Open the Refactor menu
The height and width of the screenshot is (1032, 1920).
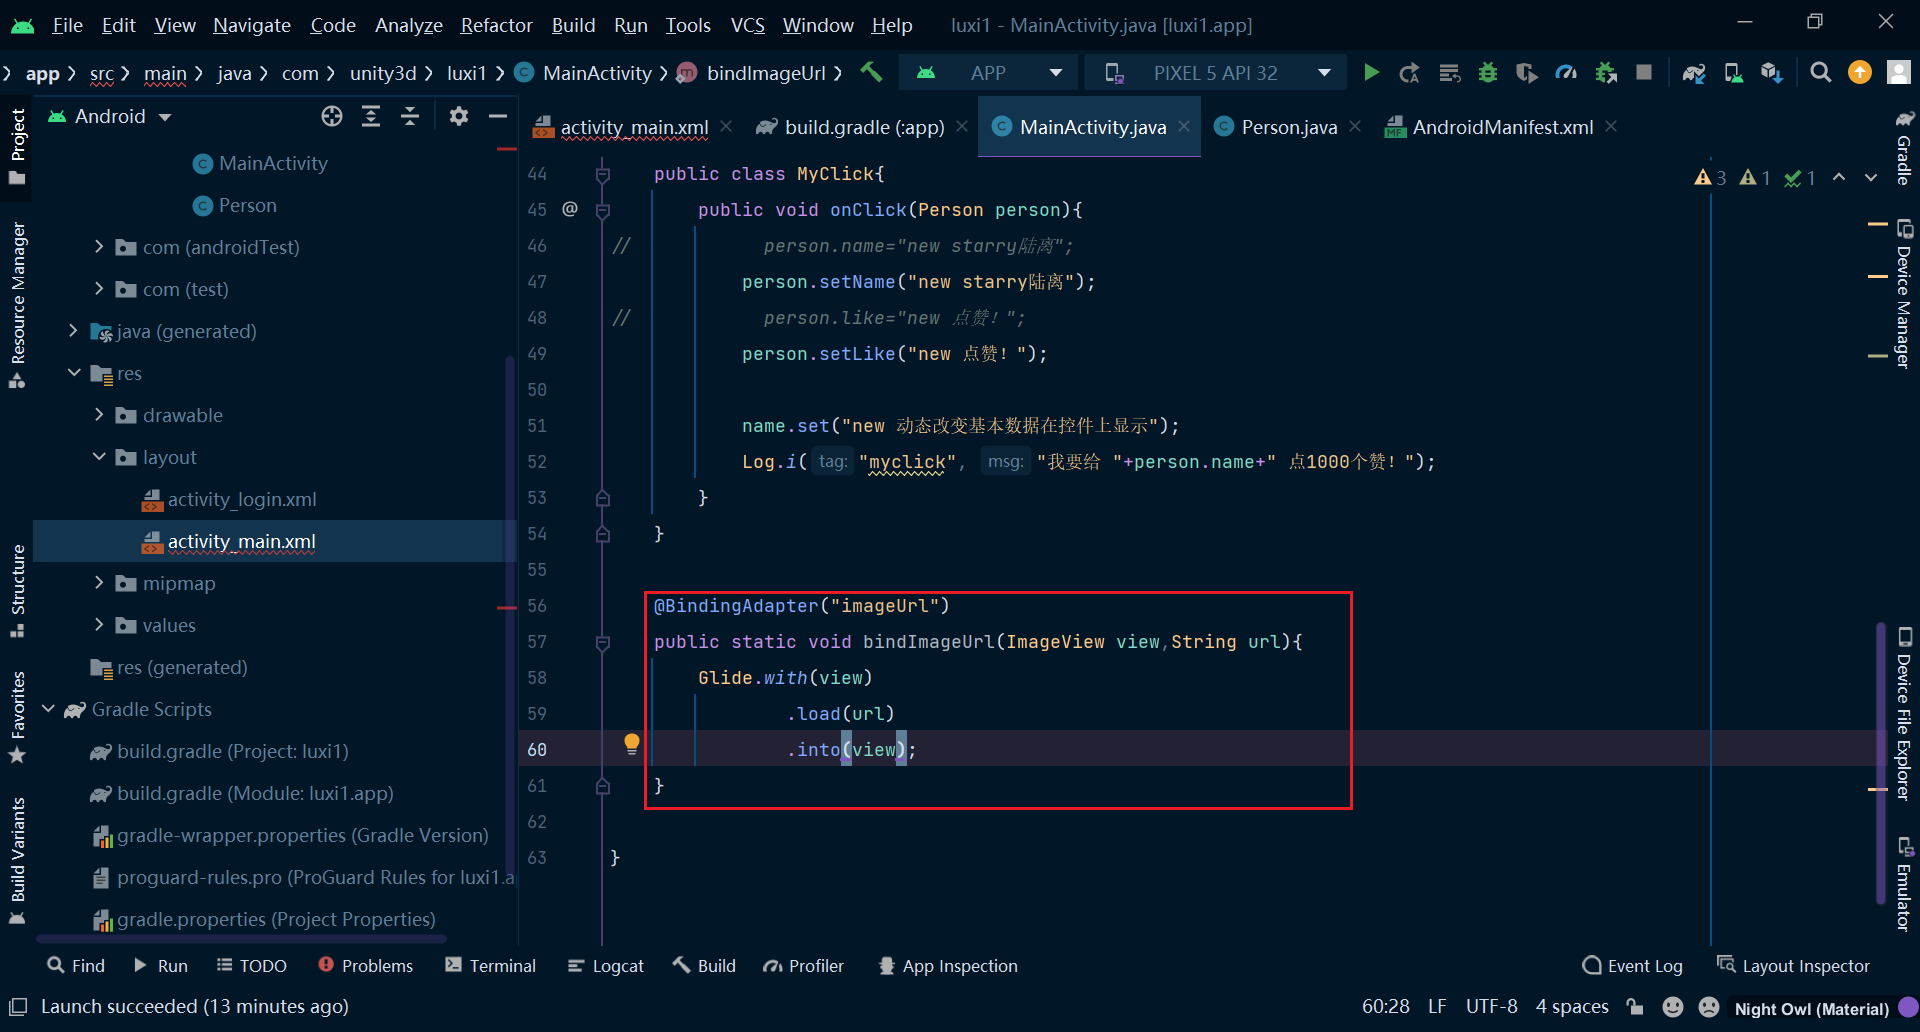click(496, 25)
